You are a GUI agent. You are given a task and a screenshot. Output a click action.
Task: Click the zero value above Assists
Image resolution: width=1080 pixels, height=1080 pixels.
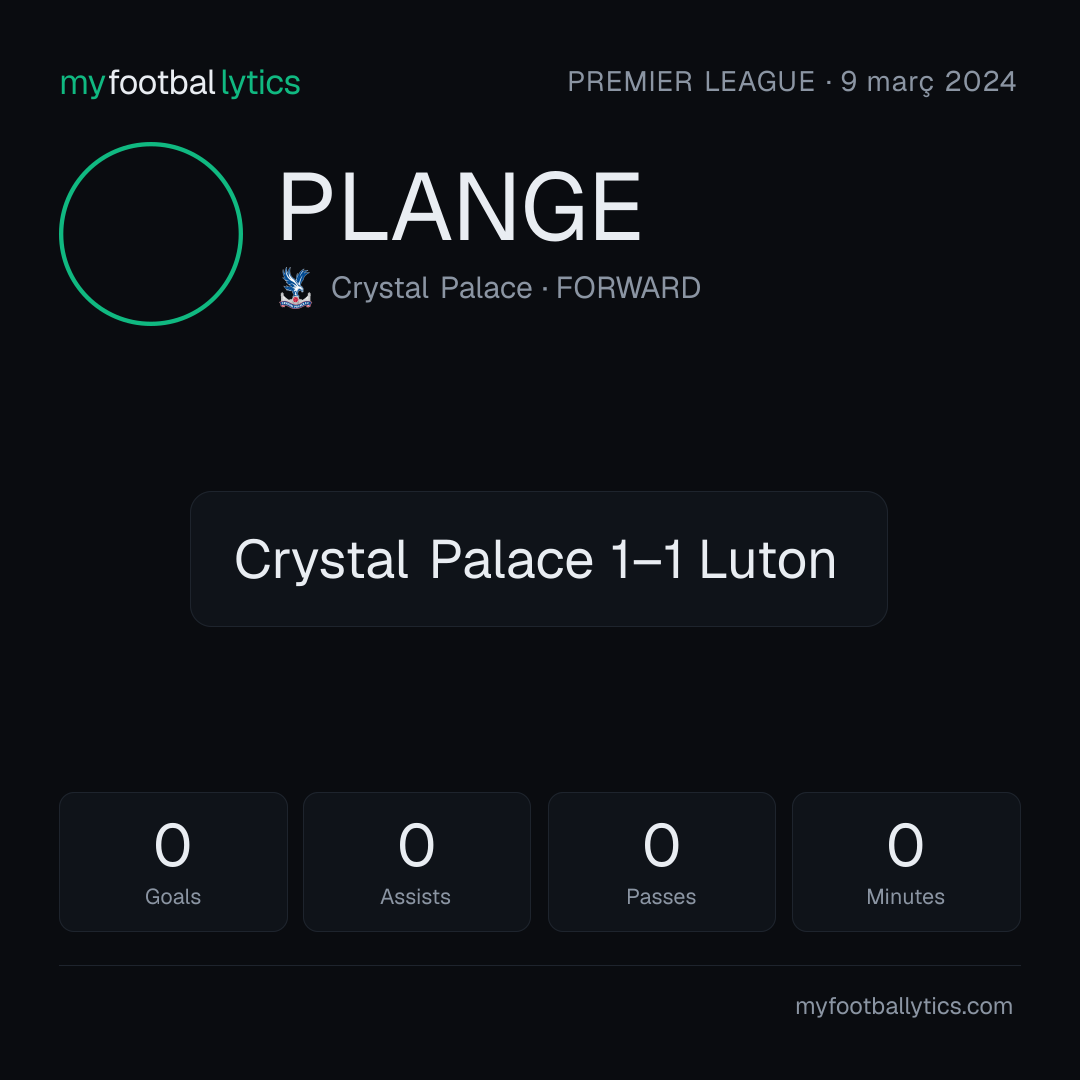tap(416, 845)
